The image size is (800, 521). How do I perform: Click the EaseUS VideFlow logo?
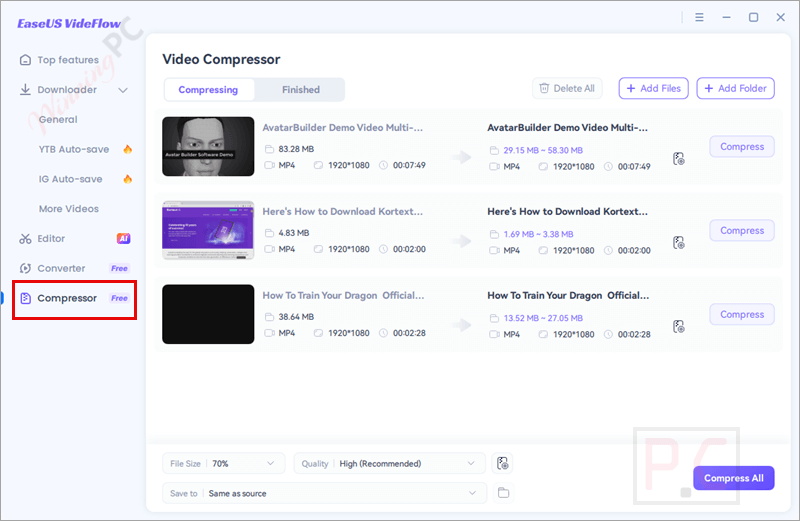click(x=69, y=23)
